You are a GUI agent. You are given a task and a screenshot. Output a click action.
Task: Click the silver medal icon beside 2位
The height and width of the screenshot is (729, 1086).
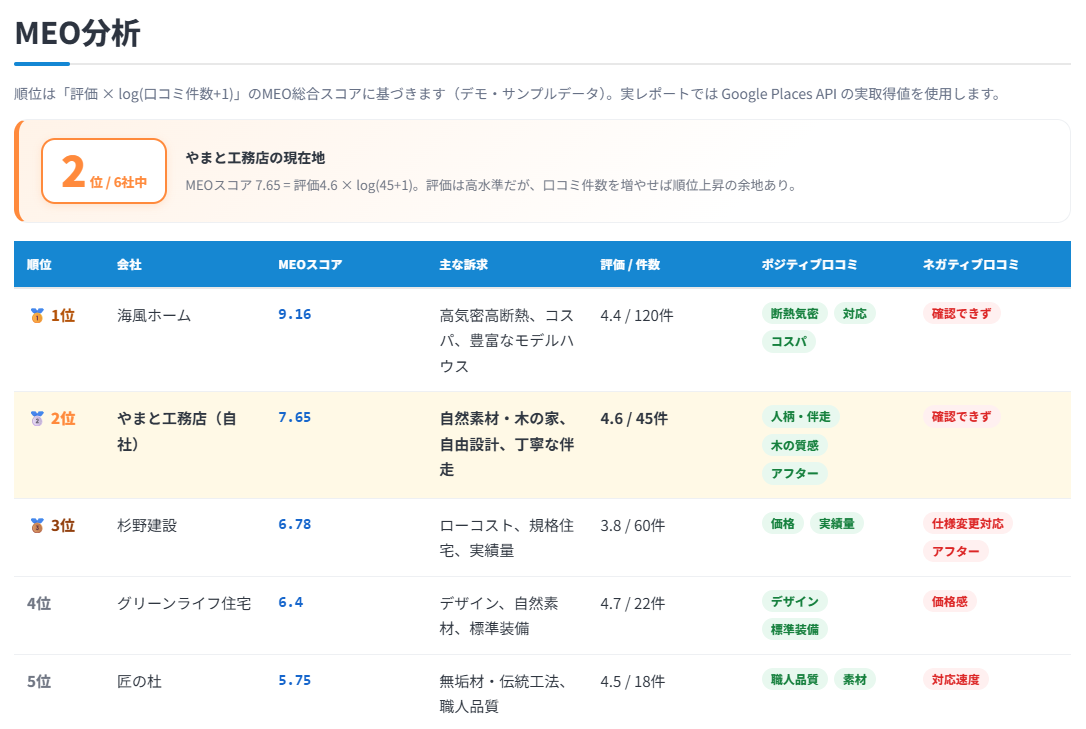point(37,419)
